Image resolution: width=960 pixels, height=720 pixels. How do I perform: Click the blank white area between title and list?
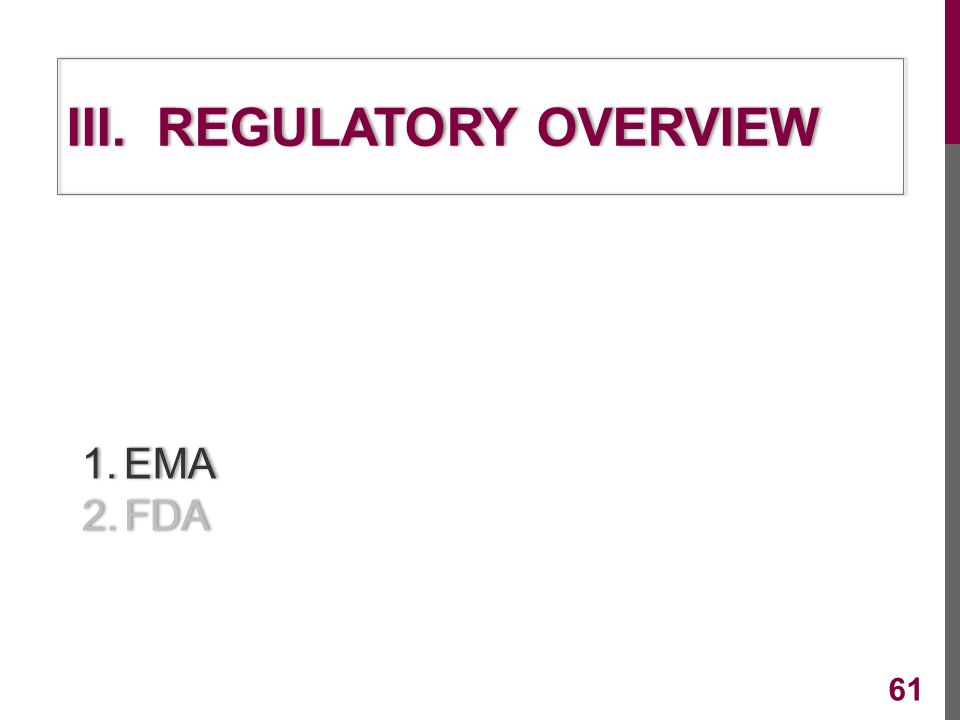478,318
